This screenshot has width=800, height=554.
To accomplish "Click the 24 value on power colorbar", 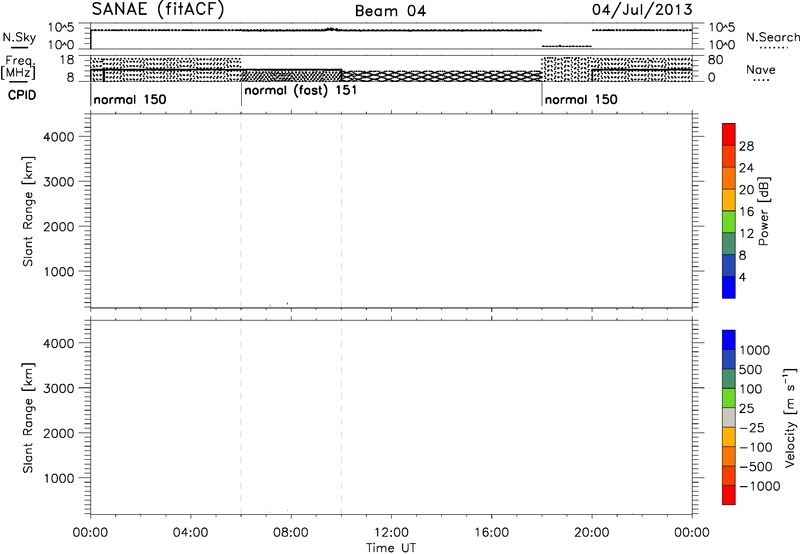I will click(746, 168).
